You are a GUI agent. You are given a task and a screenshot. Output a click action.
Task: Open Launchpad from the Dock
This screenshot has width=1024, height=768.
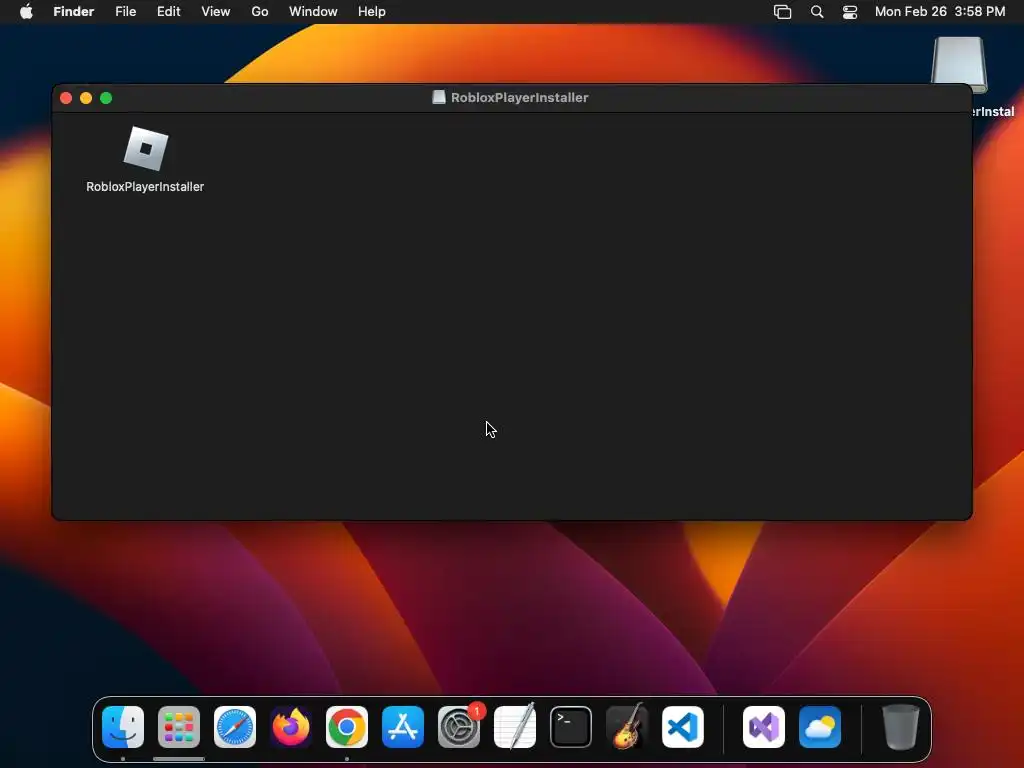point(179,727)
